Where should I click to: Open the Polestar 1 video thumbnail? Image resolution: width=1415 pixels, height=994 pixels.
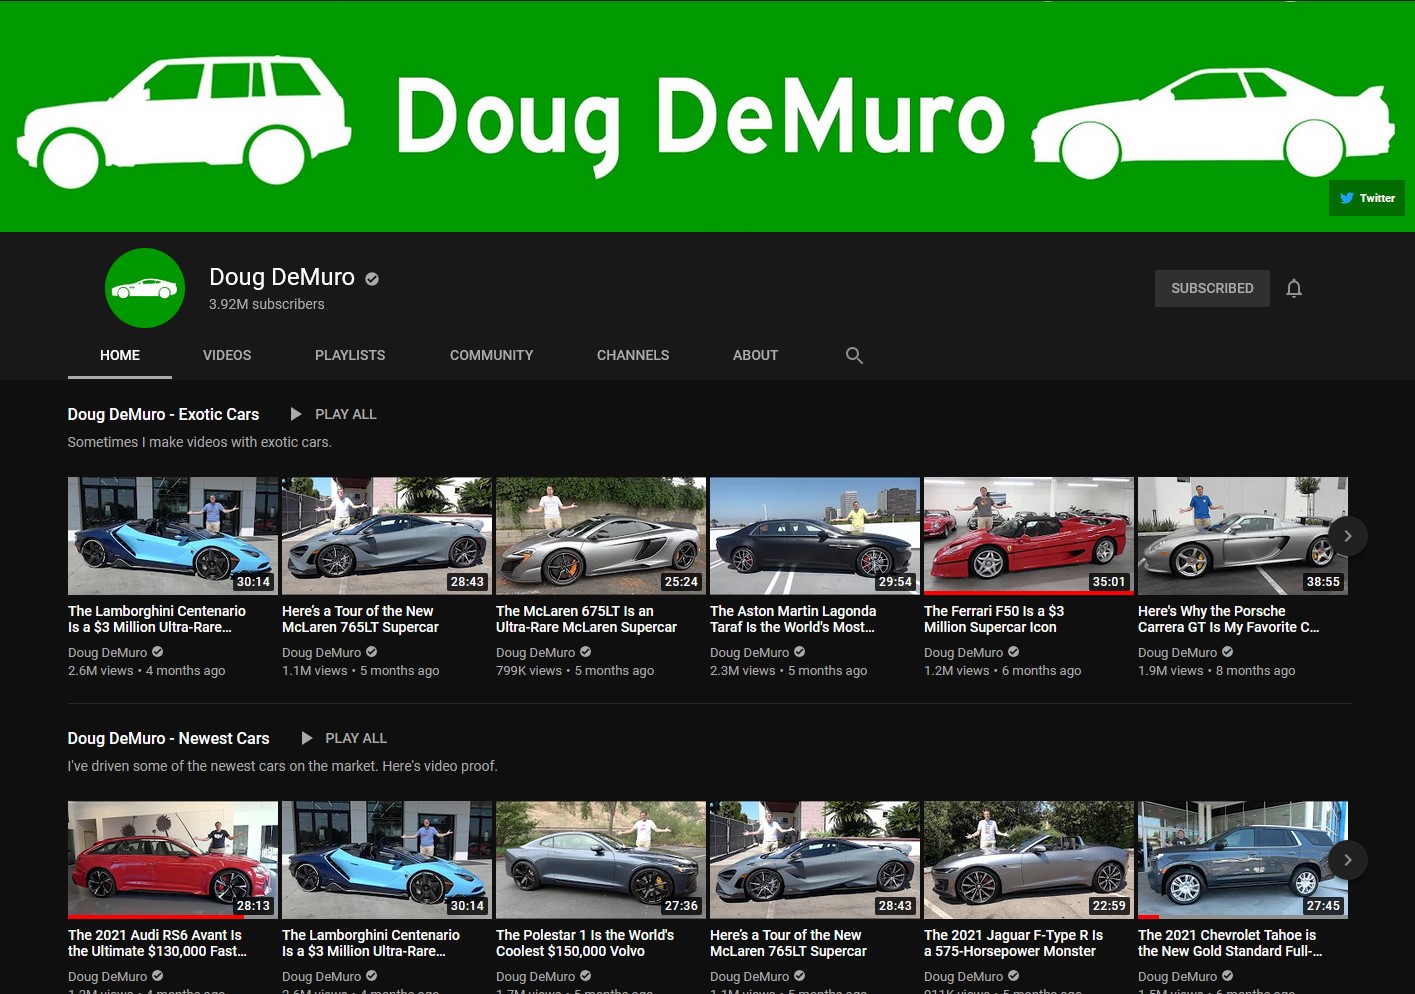[601, 860]
